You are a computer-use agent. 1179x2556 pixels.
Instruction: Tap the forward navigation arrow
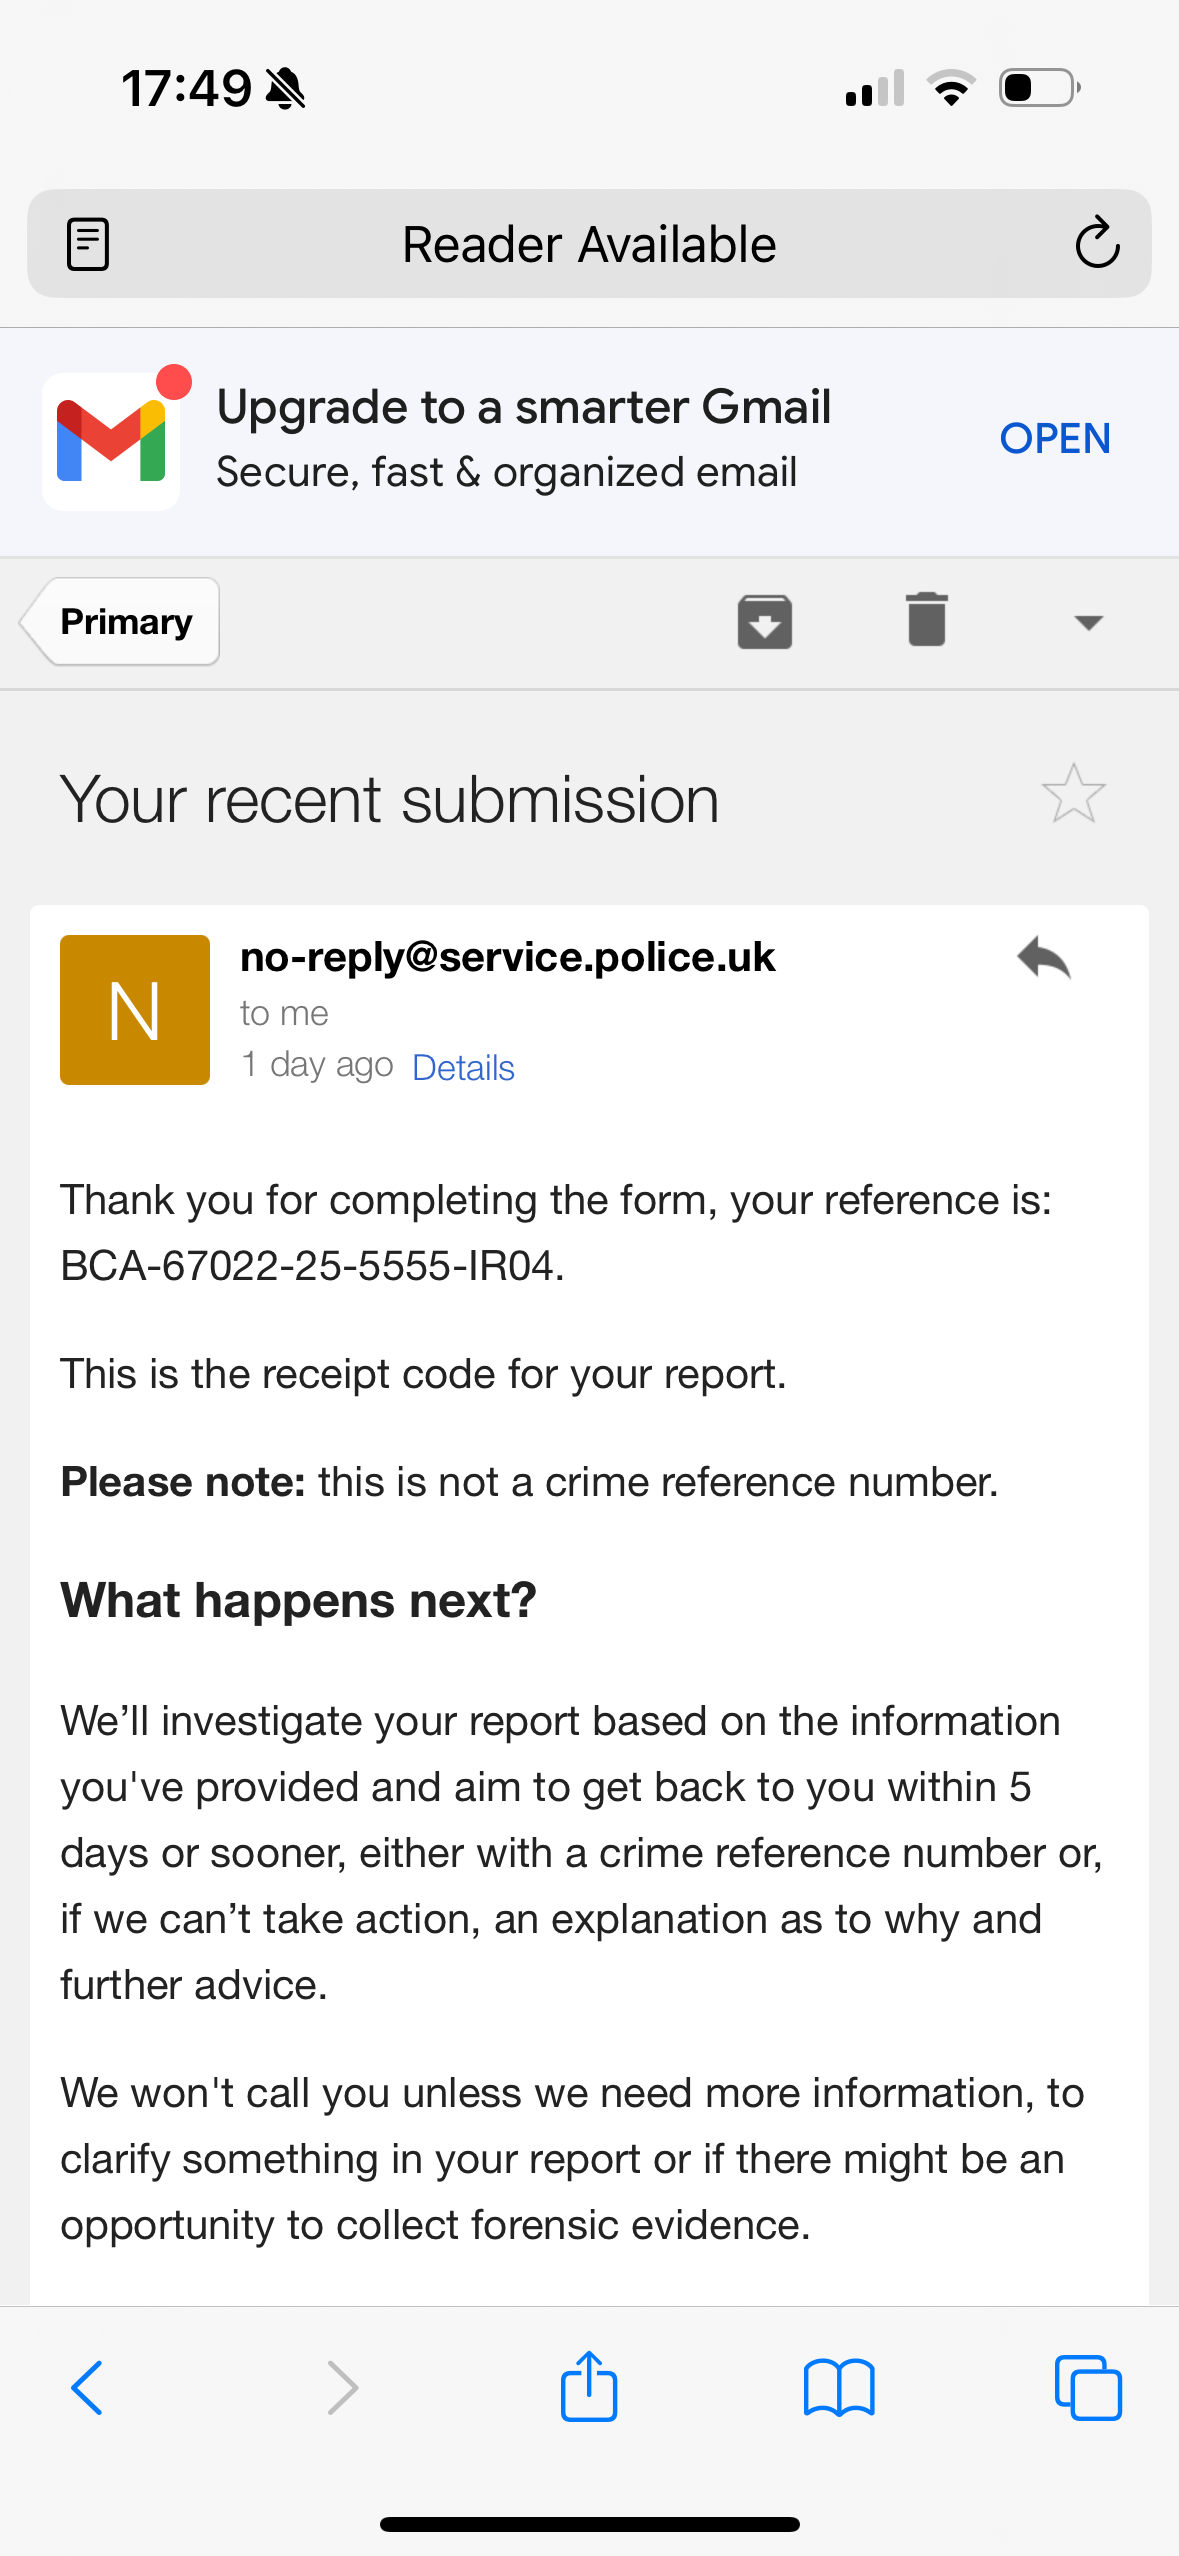pyautogui.click(x=342, y=2388)
